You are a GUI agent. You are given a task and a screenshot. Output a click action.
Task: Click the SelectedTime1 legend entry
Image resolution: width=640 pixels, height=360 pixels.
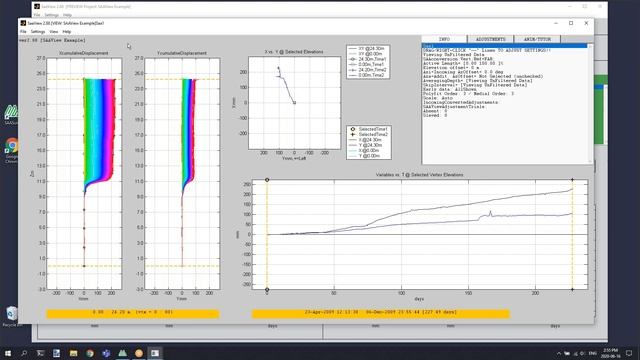coord(368,129)
